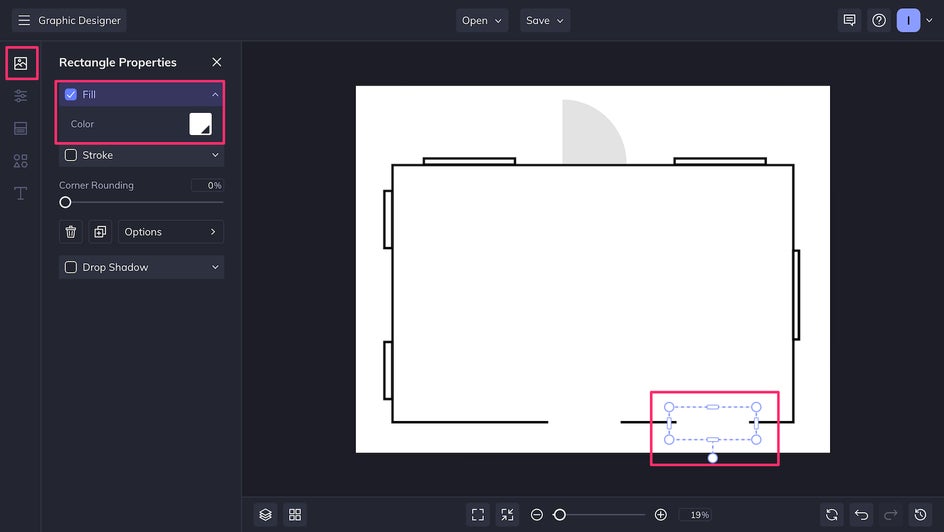Enable the Drop Shadow checkbox

tap(71, 267)
